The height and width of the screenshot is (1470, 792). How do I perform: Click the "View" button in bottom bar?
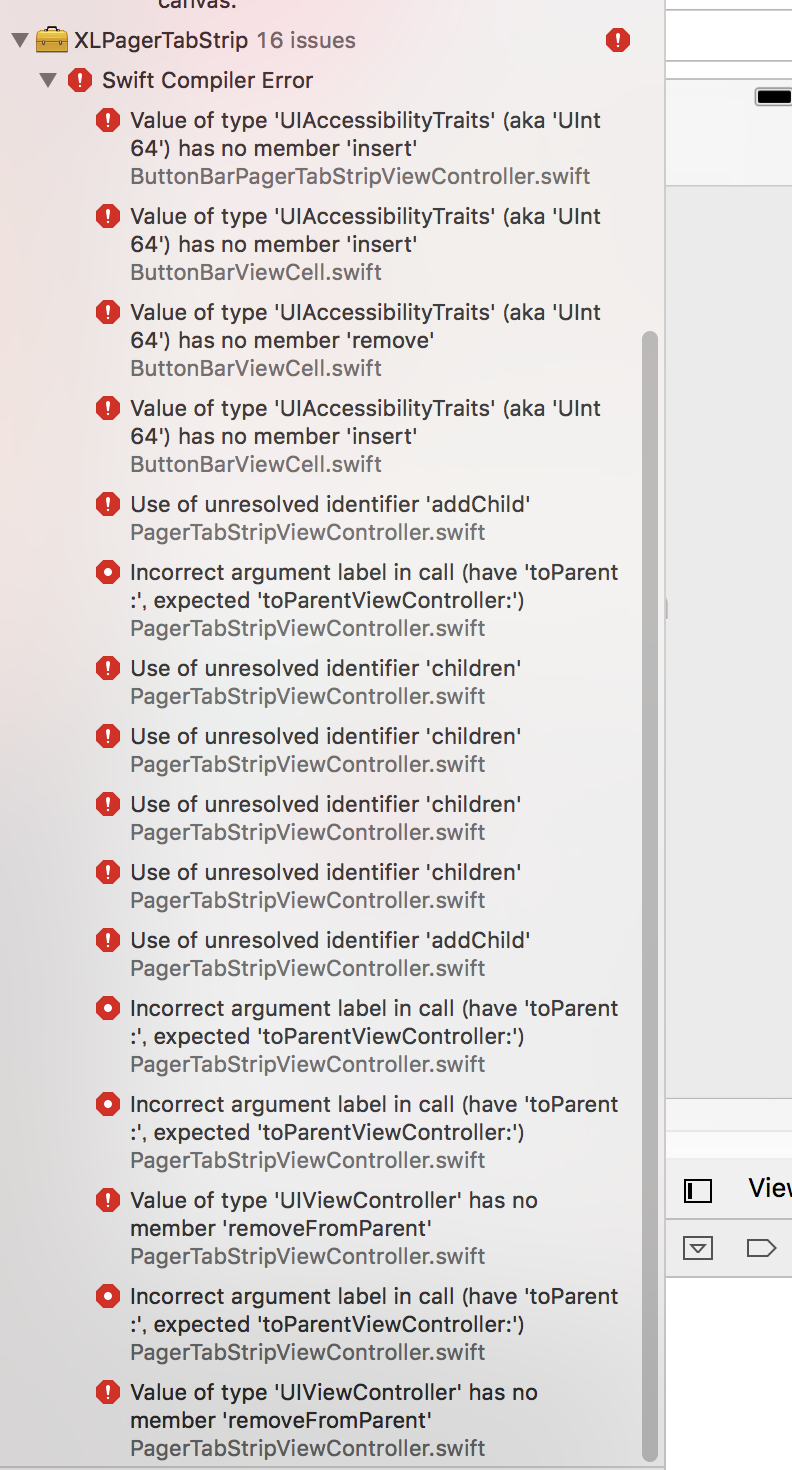(x=769, y=1188)
